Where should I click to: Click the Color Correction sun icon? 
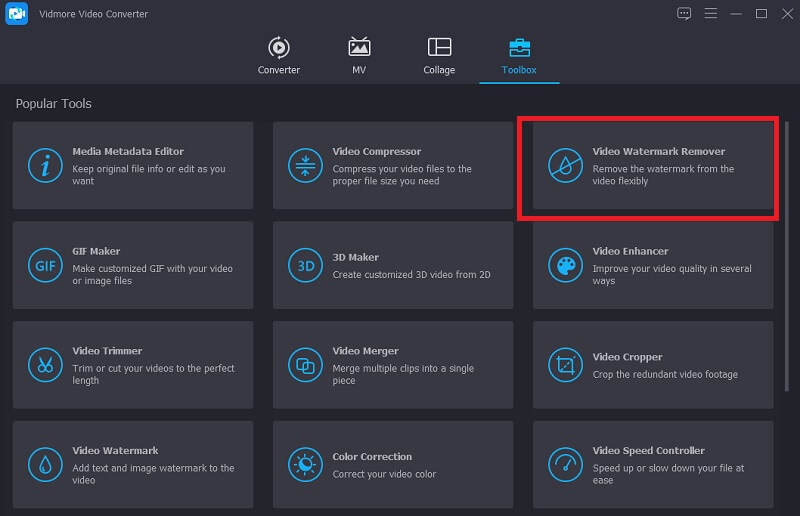point(305,464)
